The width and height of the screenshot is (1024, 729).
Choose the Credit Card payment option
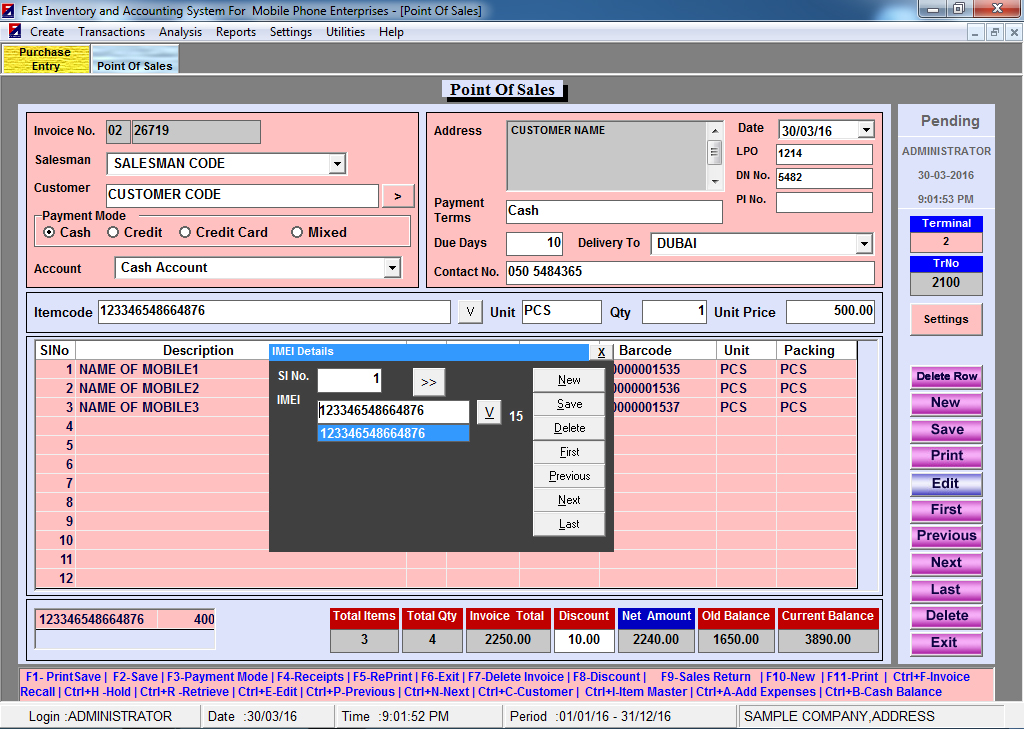click(185, 232)
